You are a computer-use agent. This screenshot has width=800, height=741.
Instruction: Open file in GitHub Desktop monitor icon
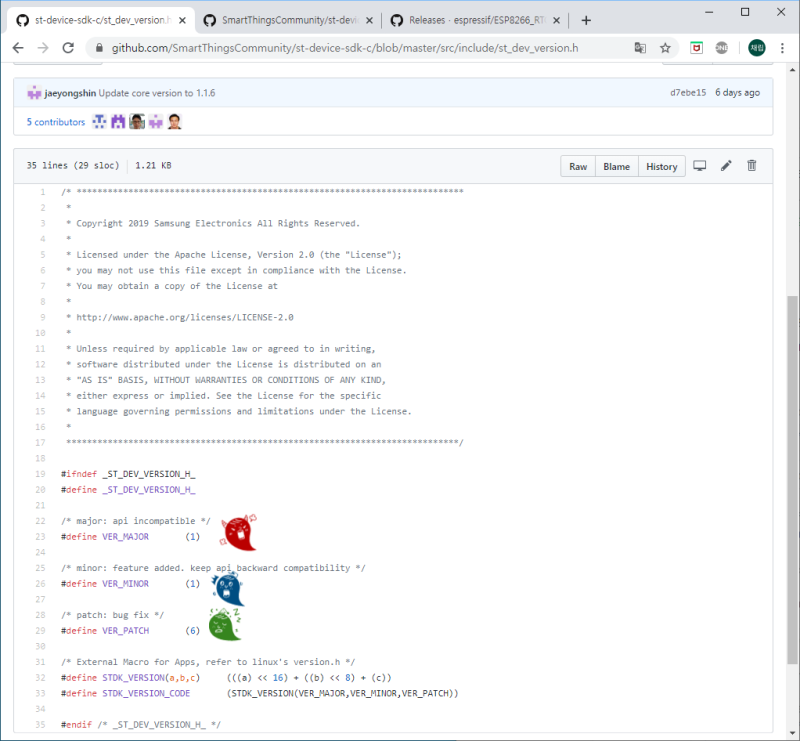[x=700, y=166]
